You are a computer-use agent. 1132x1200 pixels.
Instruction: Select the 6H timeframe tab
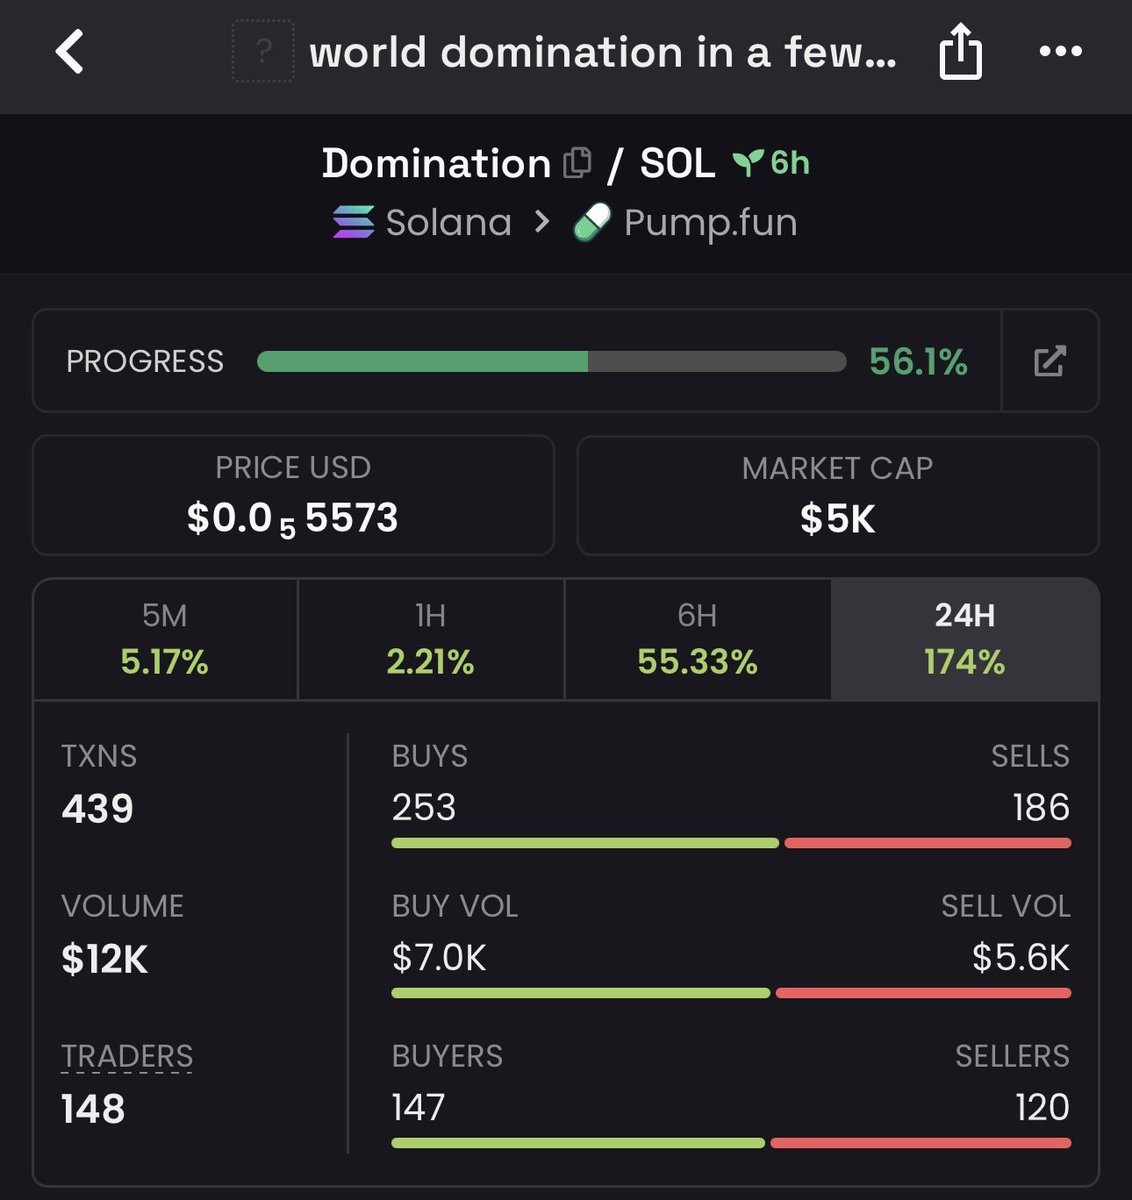(x=698, y=639)
